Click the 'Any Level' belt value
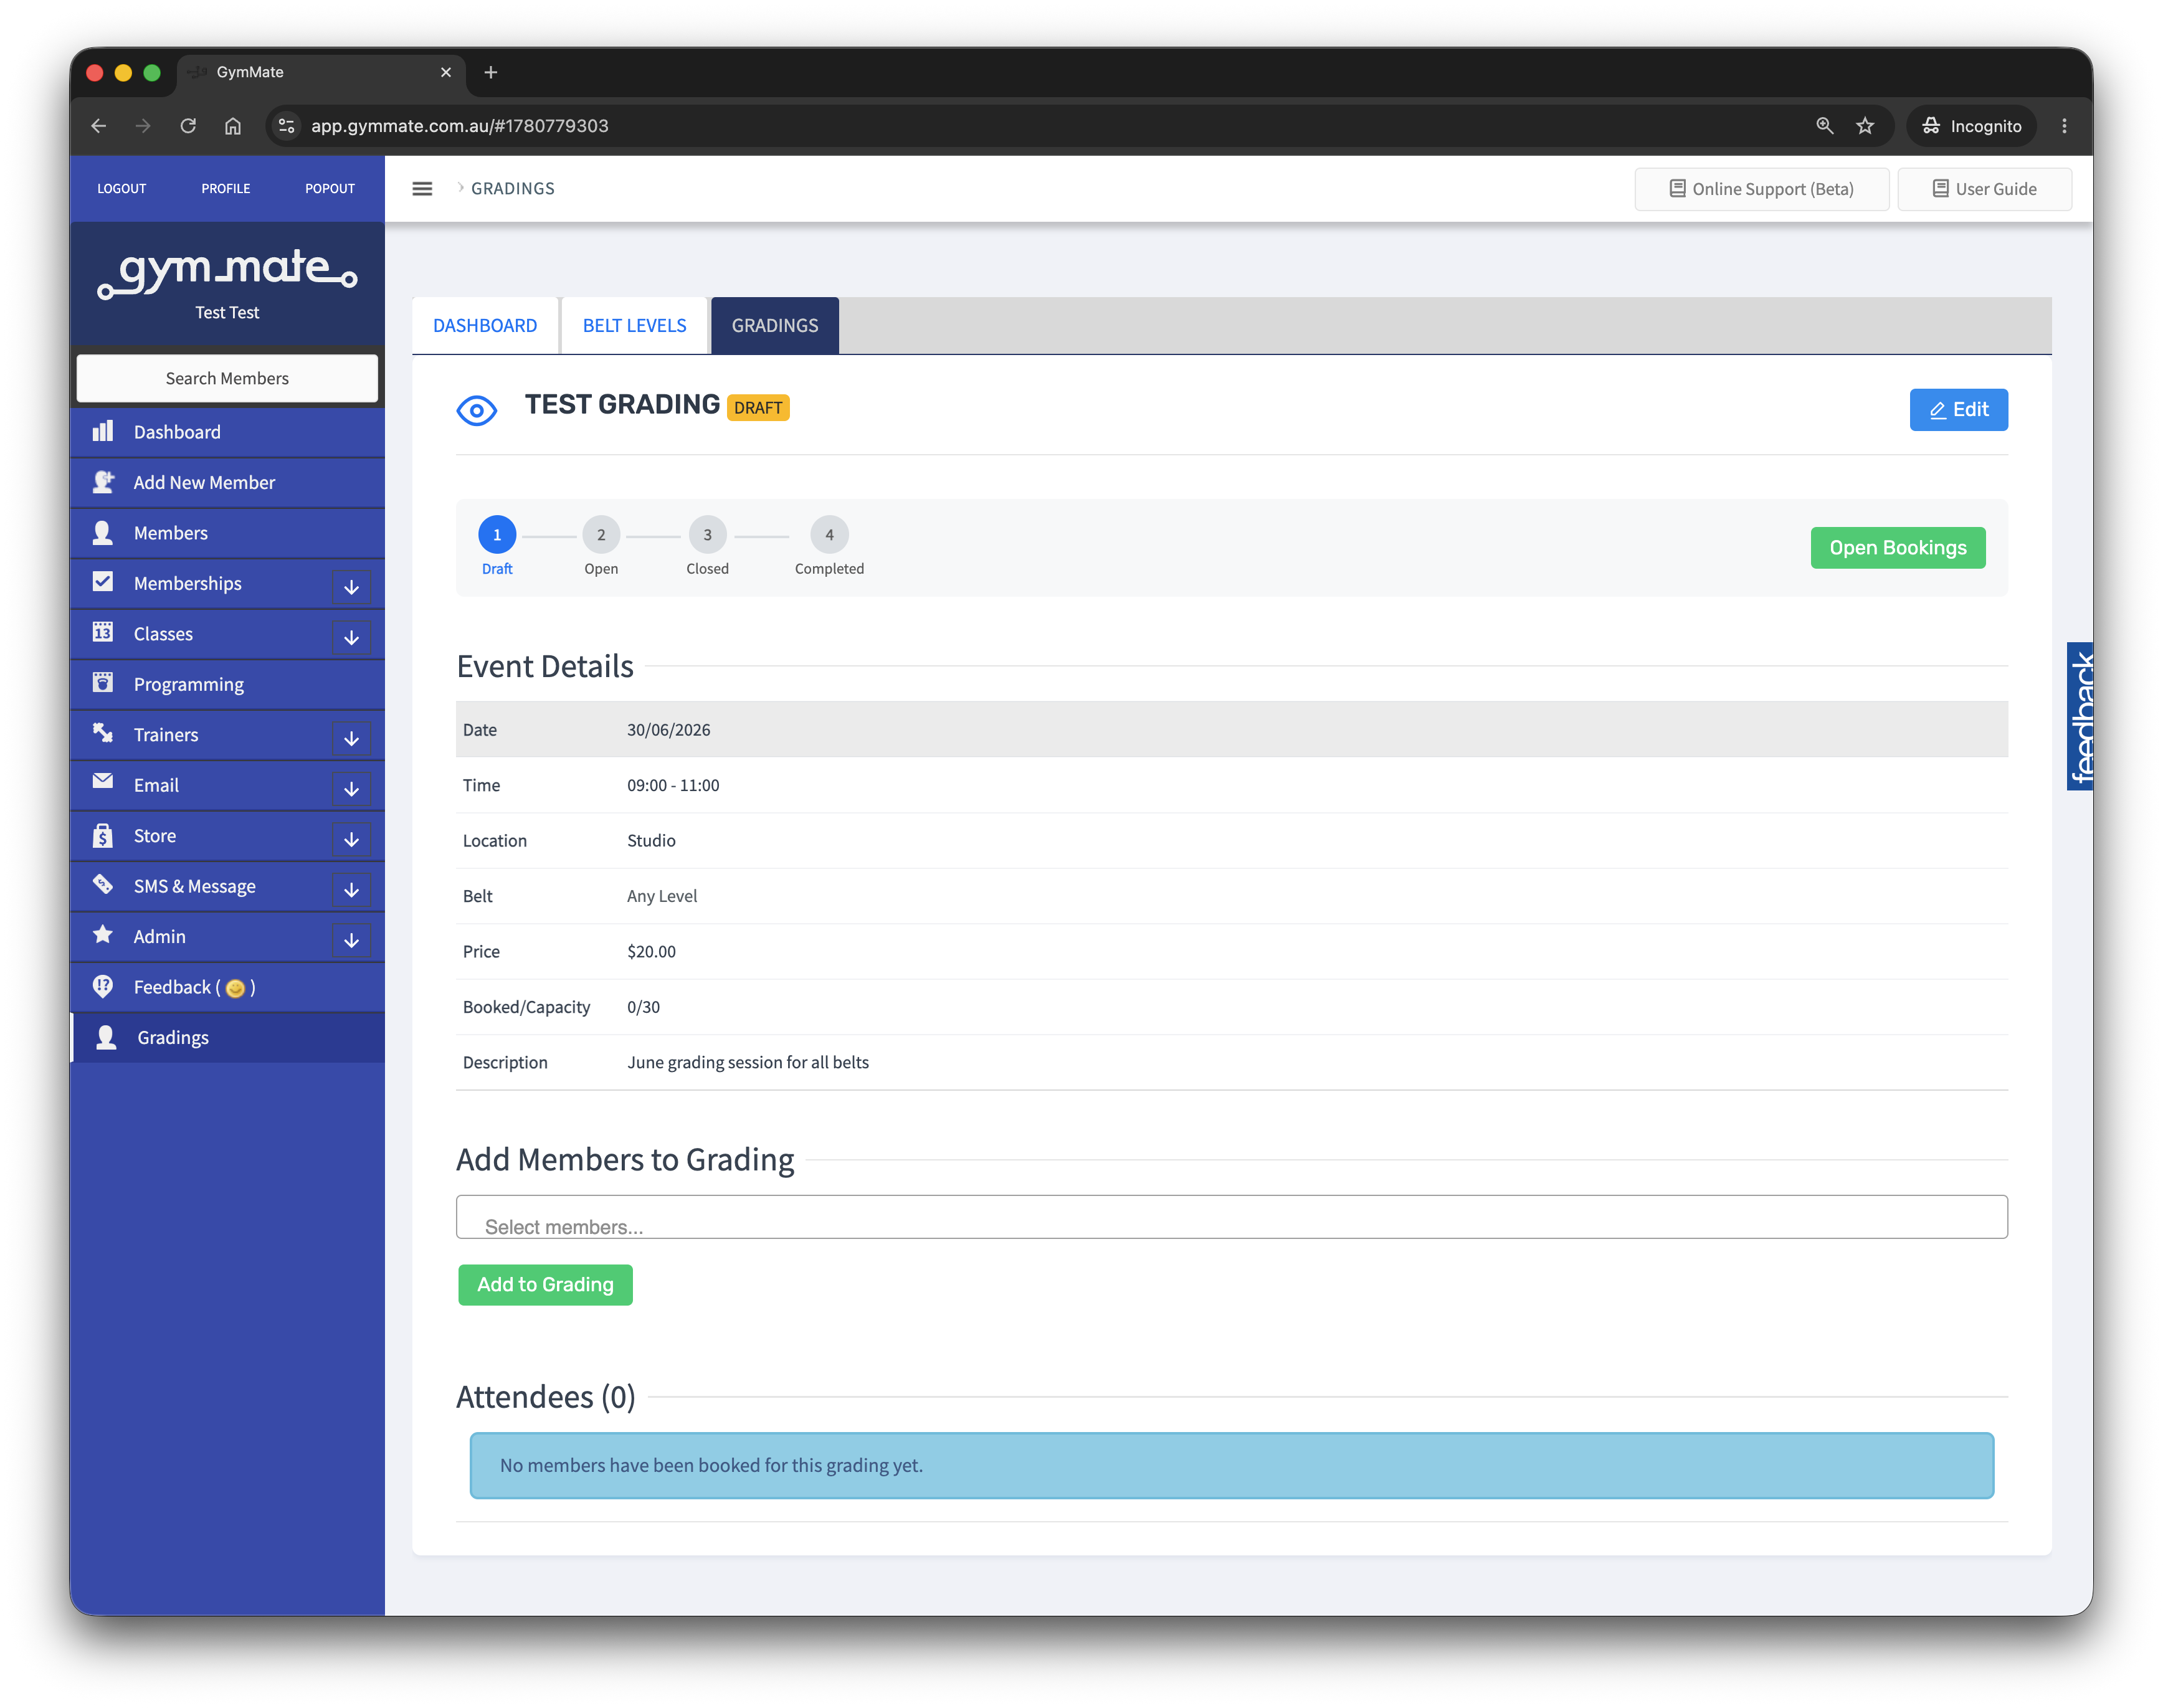The width and height of the screenshot is (2163, 1708). (662, 896)
